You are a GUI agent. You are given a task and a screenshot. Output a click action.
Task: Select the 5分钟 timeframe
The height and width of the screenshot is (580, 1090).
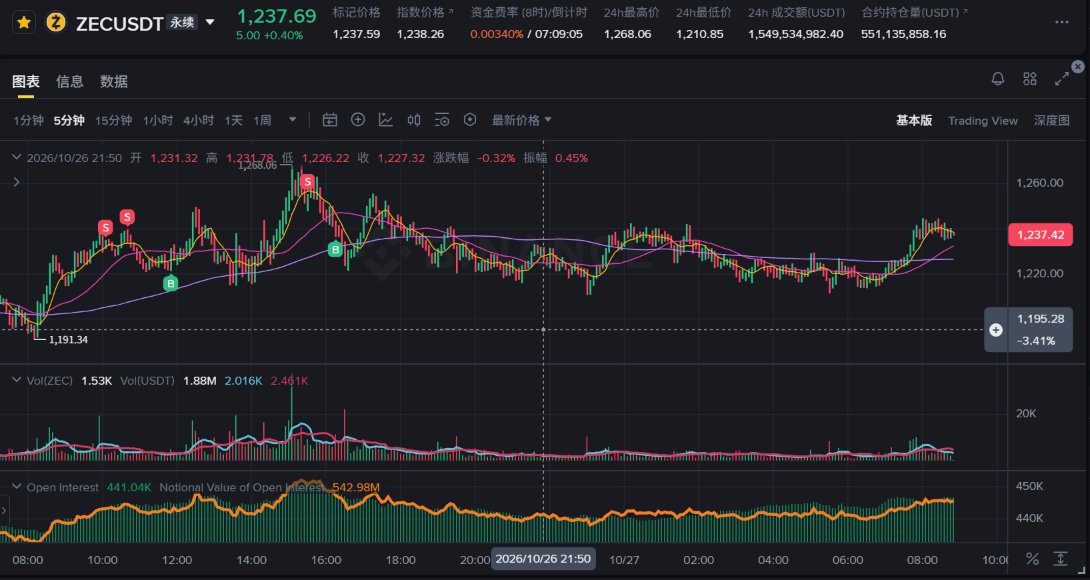69,120
